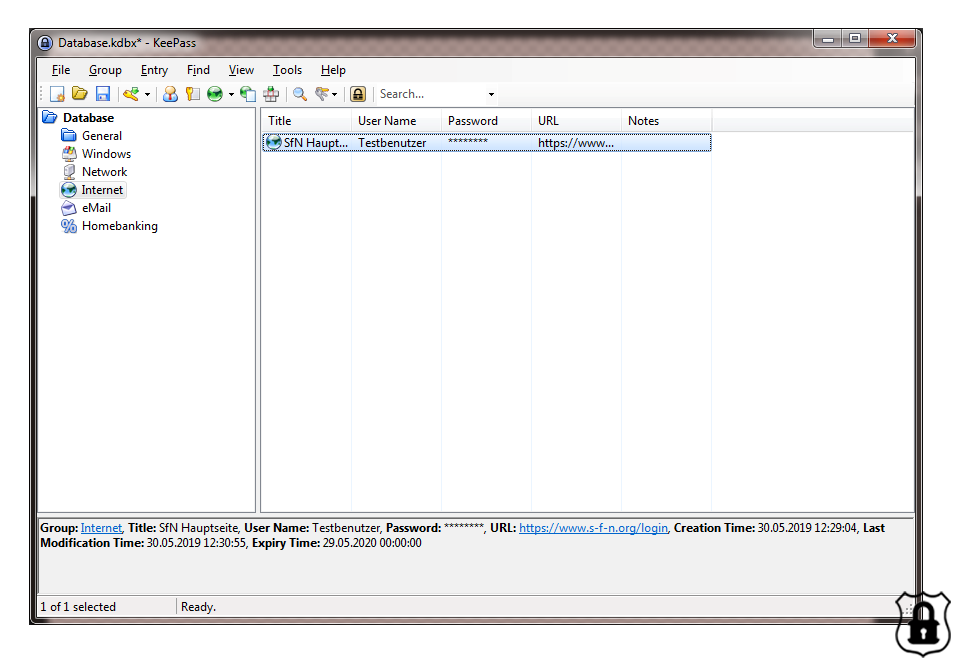Viewport: 953px width, 662px height.
Task: Click the Find magnifier toolbar icon
Action: pos(300,94)
